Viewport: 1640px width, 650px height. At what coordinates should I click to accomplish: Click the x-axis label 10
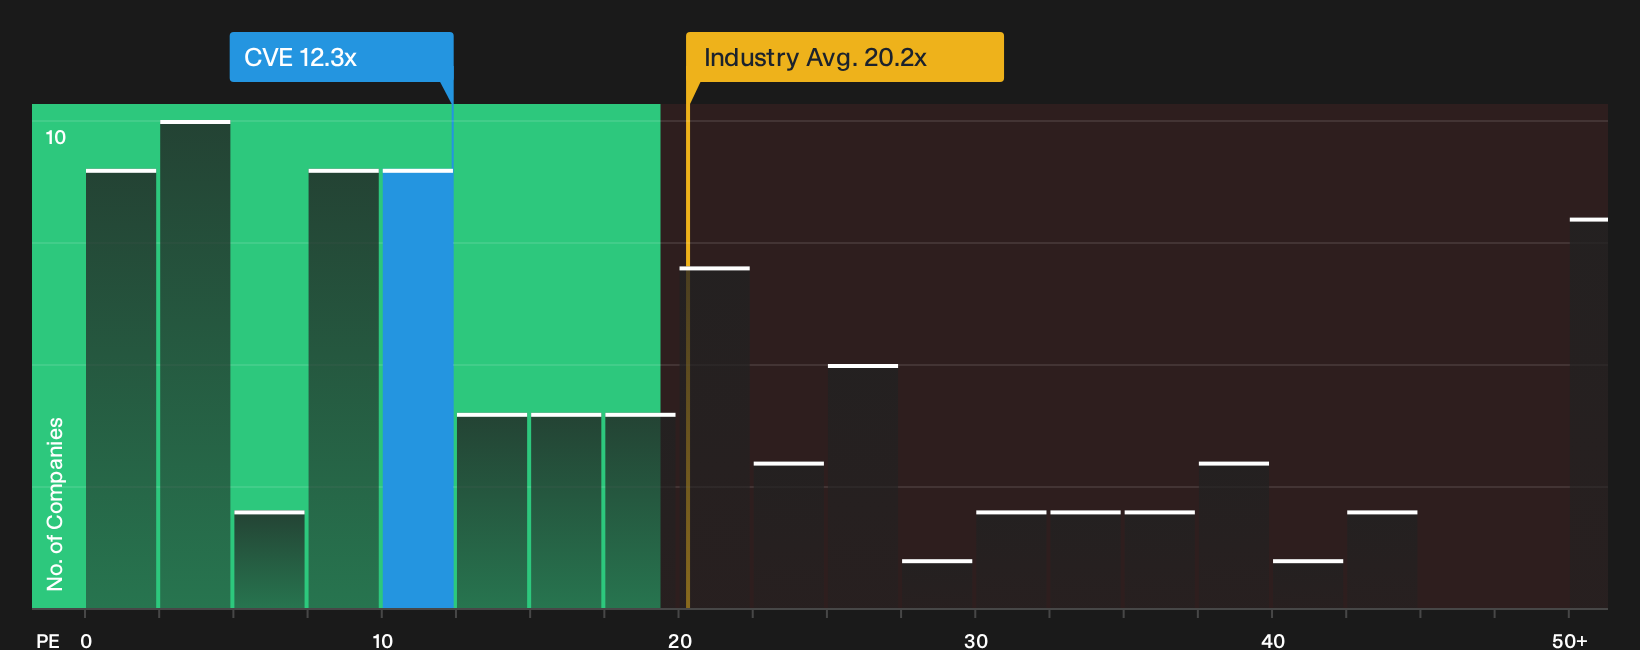382,640
